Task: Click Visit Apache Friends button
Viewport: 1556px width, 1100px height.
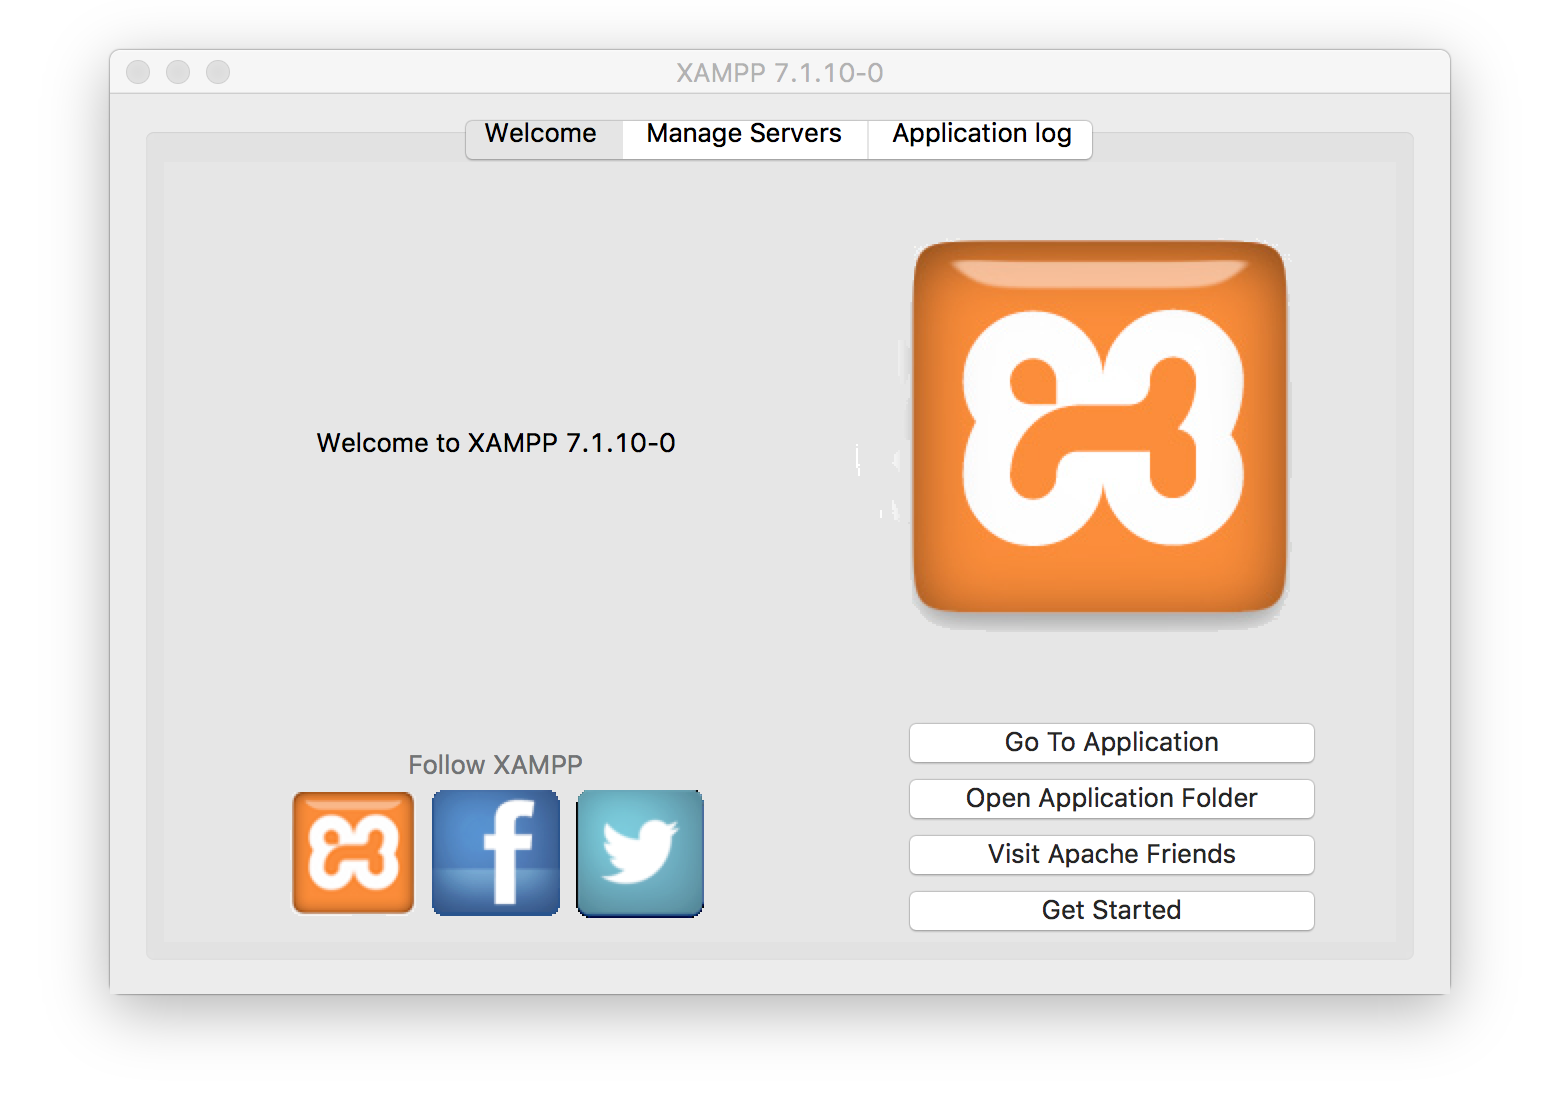Action: tap(1112, 855)
